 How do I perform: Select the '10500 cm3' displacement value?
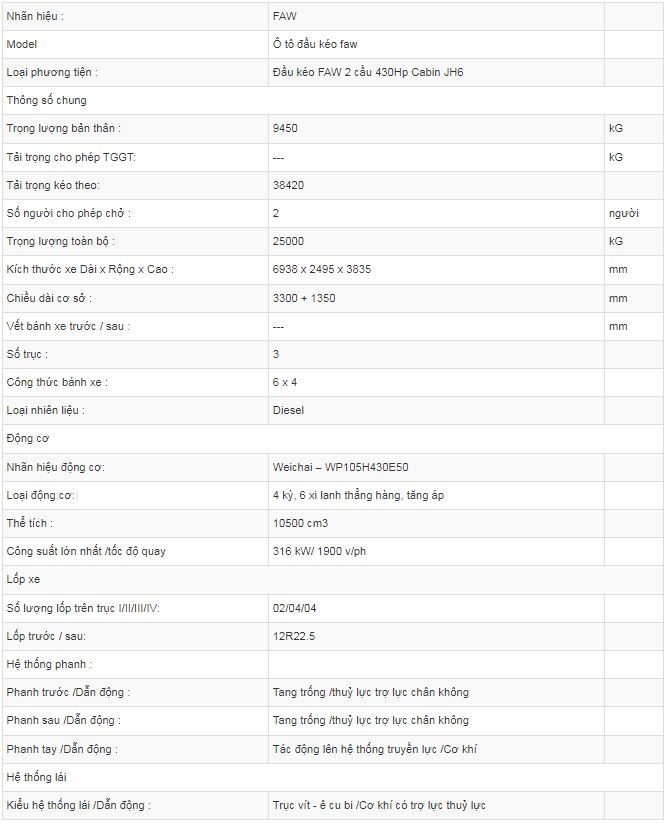[x=301, y=523]
